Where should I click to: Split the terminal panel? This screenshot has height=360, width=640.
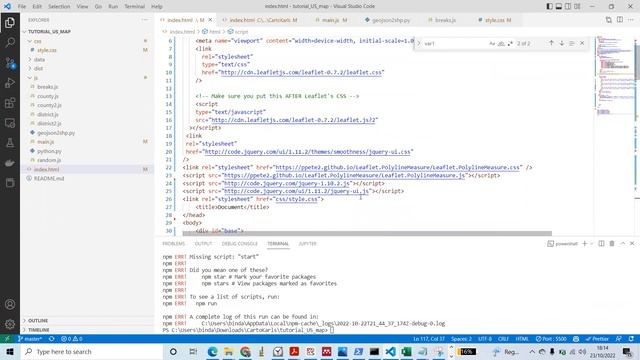point(601,244)
